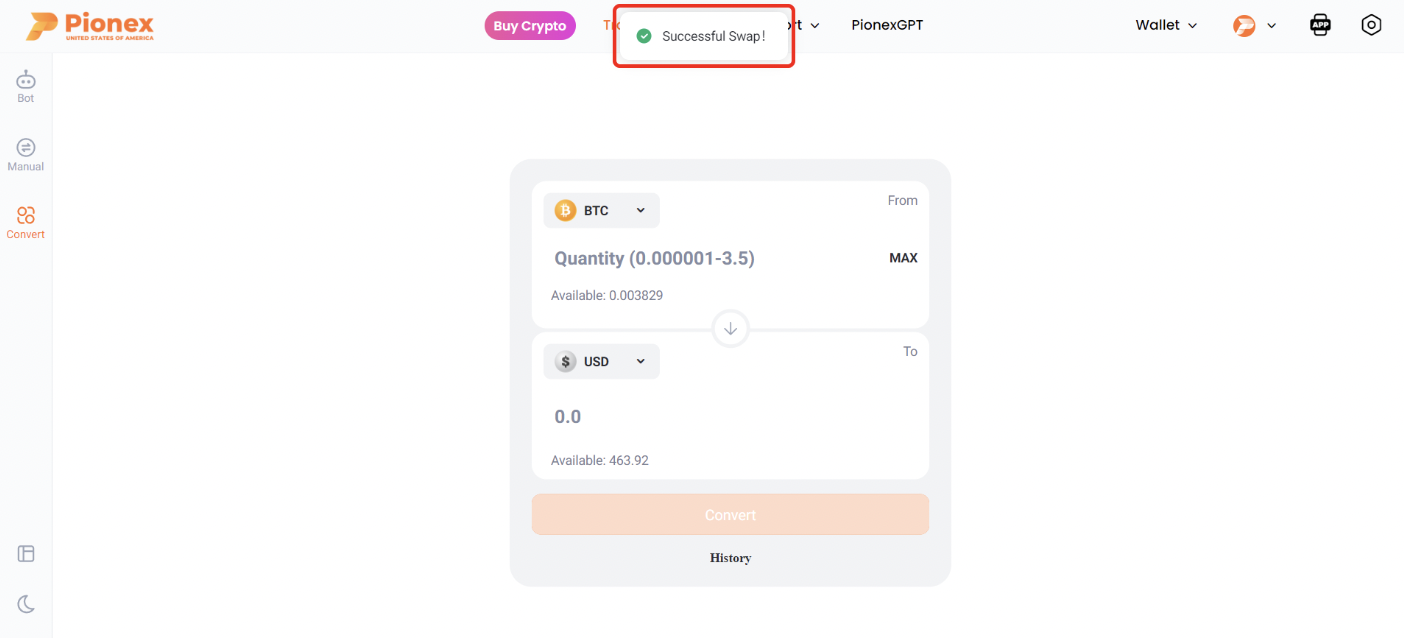Toggle dark mode with the moon icon
This screenshot has height=638, width=1404.
(x=25, y=603)
